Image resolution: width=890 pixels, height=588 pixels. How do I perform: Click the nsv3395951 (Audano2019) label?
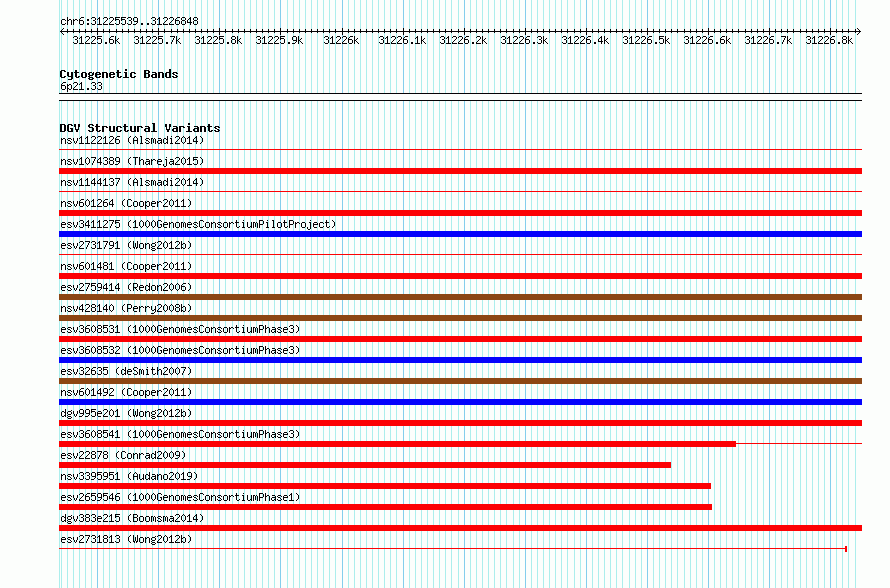click(x=129, y=476)
